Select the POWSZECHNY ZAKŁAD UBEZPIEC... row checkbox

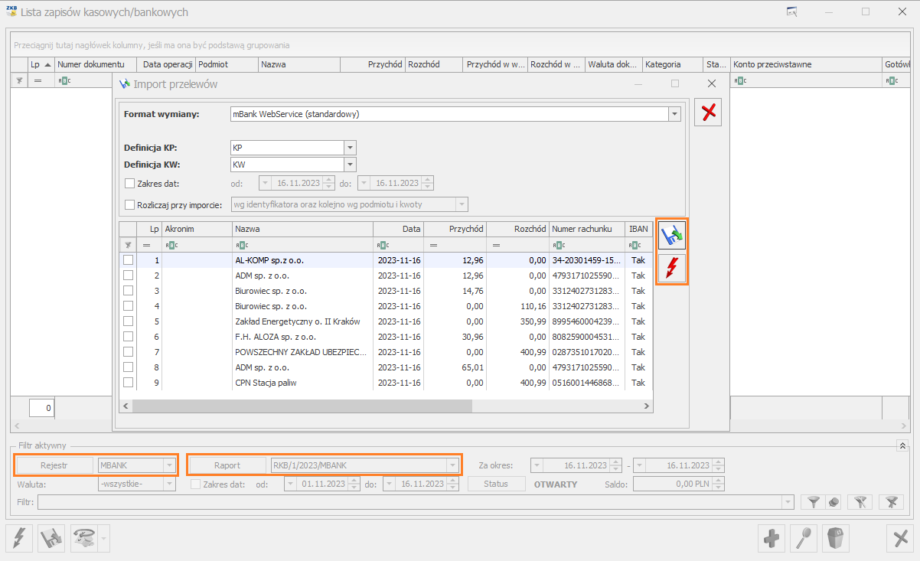pos(128,352)
